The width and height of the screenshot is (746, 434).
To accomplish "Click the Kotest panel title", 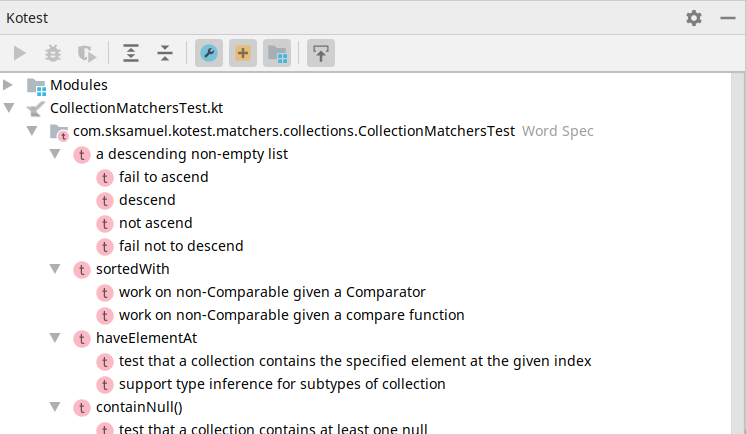I will (27, 18).
